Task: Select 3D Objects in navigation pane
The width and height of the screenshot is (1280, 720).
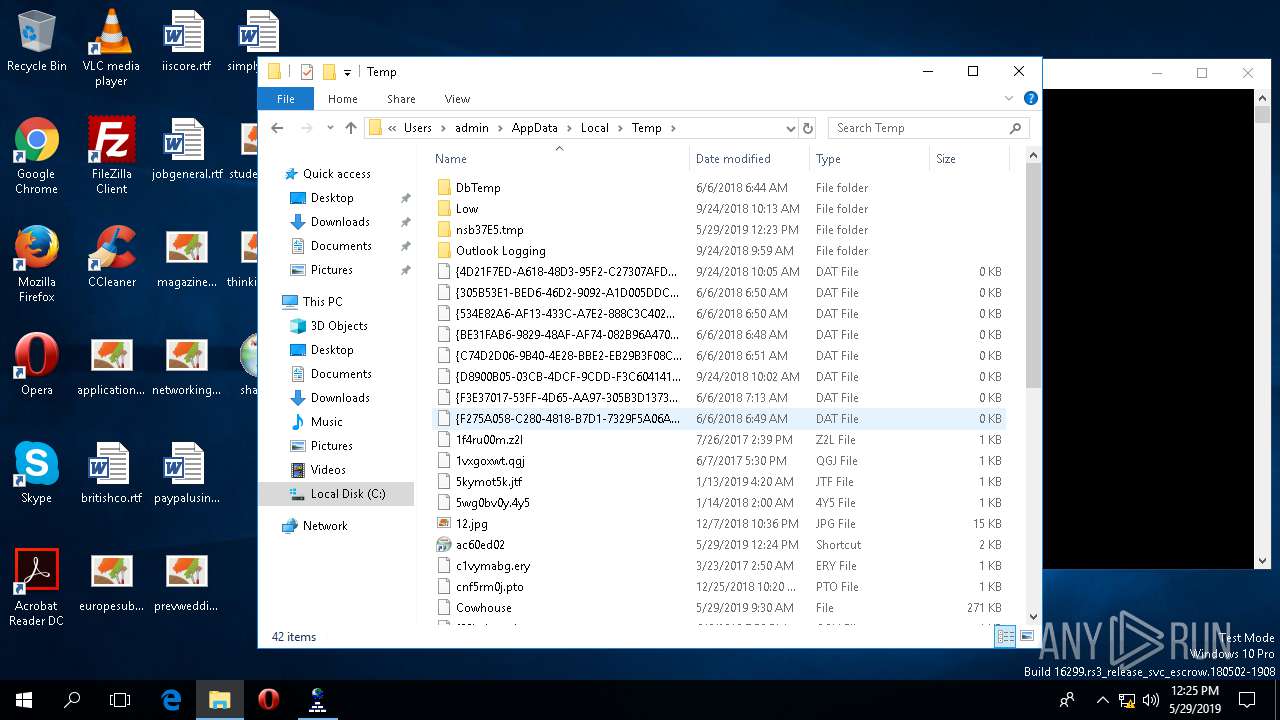Action: click(339, 326)
